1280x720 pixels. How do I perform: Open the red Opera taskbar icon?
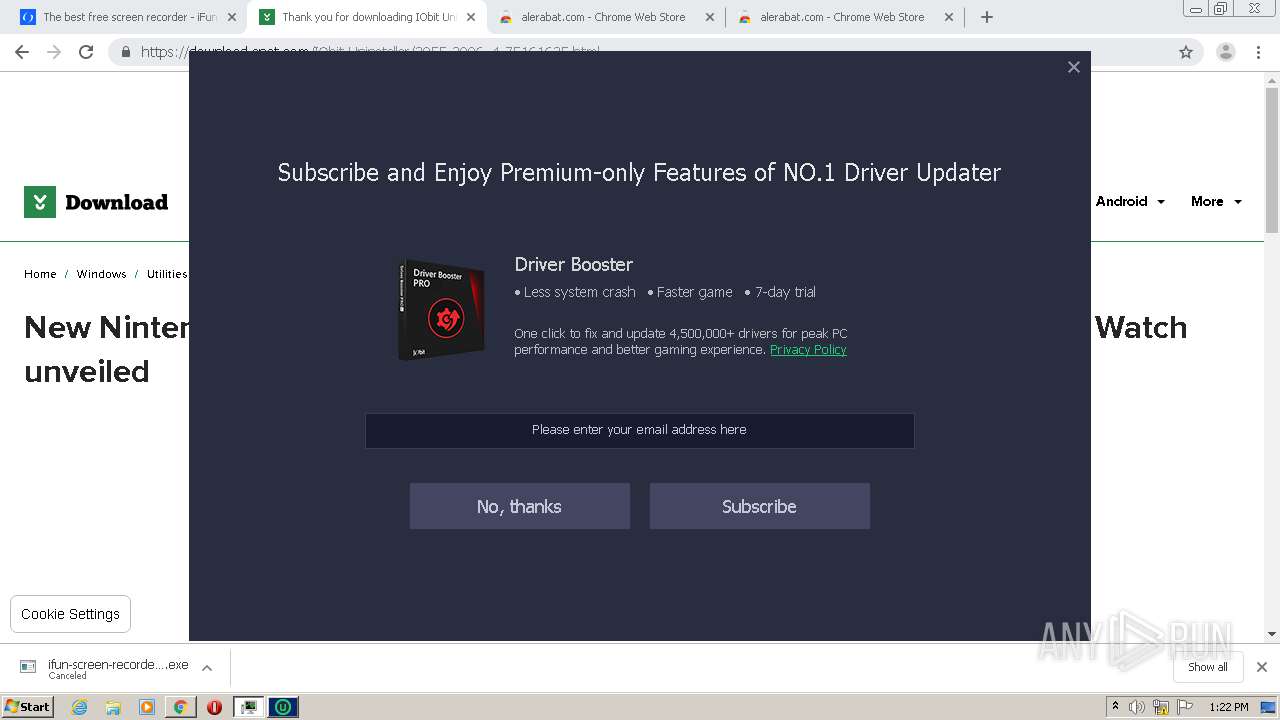[x=214, y=707]
